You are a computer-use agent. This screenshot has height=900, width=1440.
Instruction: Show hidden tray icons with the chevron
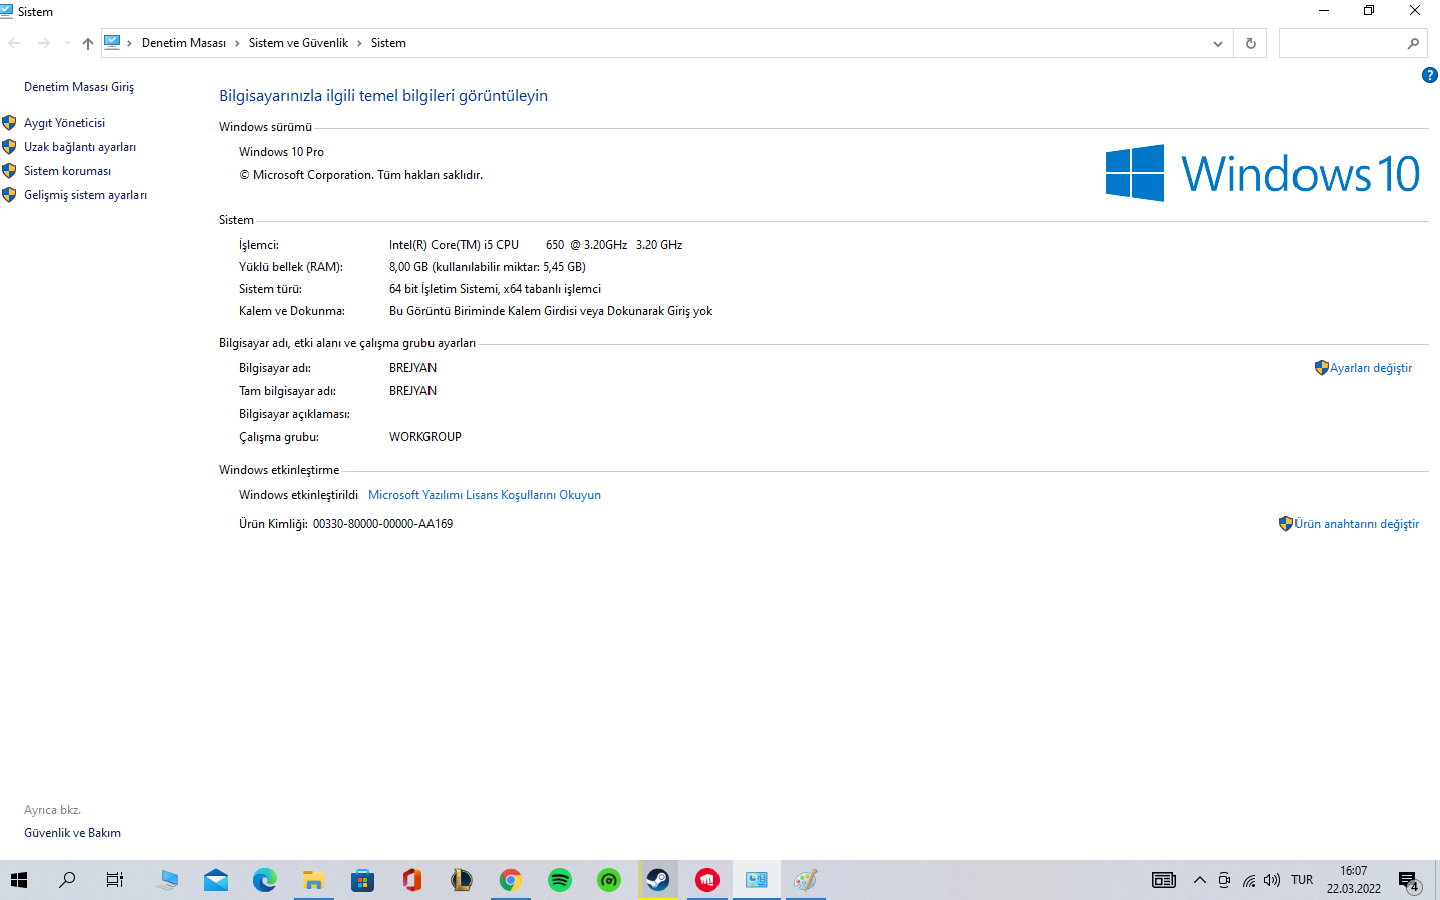1199,880
